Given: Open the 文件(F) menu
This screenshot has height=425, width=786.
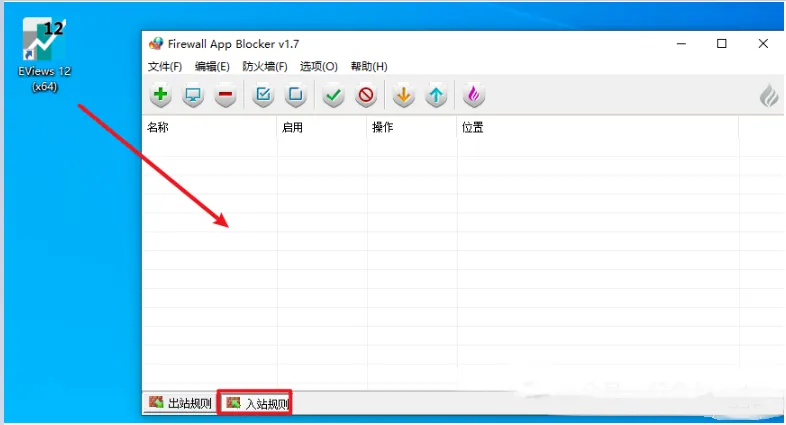Looking at the screenshot, I should coord(164,66).
